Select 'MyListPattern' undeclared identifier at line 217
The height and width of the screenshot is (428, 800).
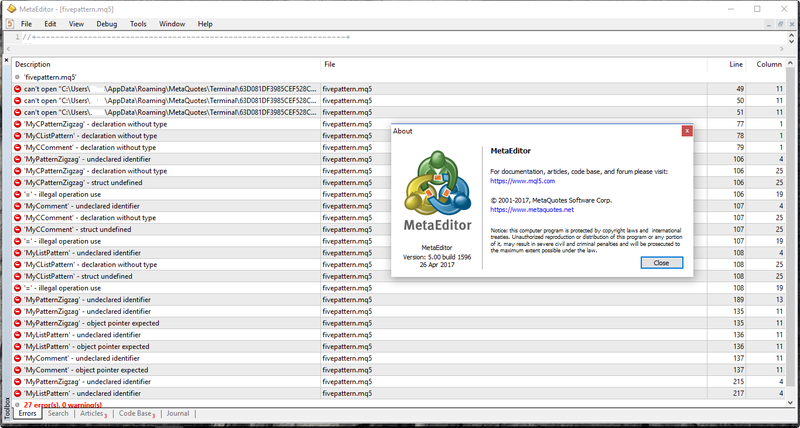[398, 394]
